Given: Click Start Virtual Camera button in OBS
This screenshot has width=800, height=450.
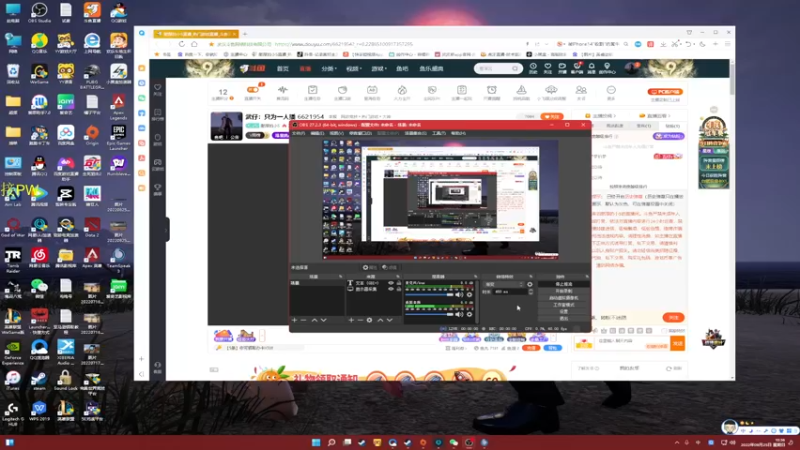Looking at the screenshot, I should click(x=564, y=298).
